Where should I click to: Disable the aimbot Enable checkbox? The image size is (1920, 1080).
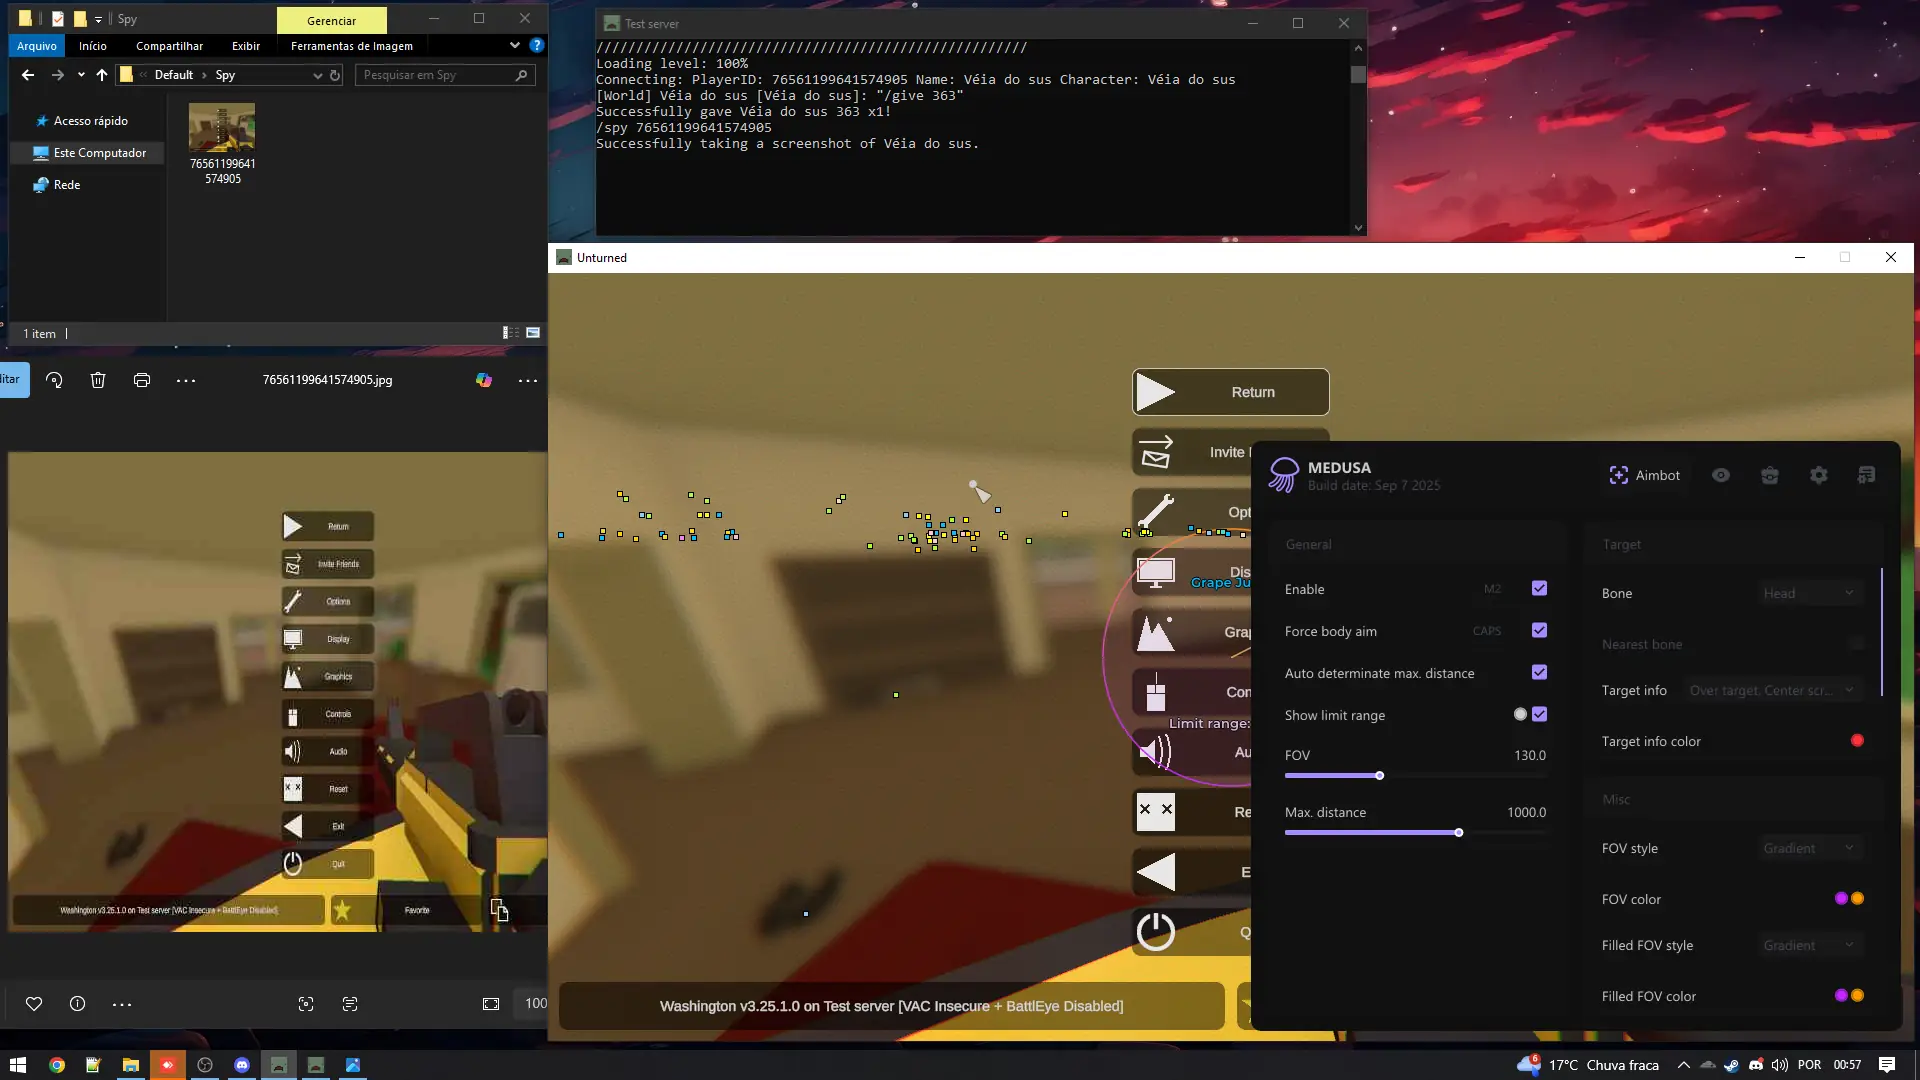[x=1539, y=588]
